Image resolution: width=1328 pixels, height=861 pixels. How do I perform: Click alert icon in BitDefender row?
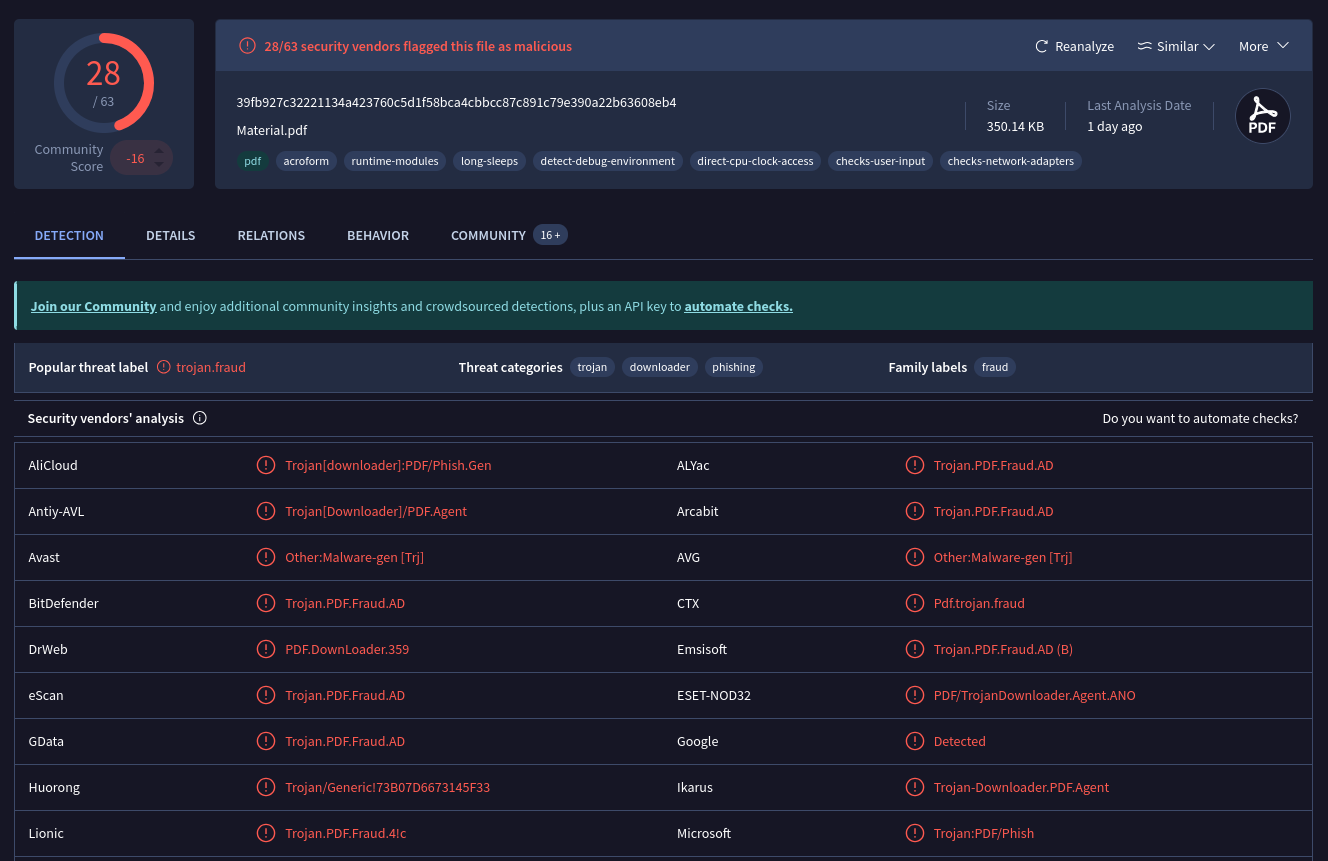point(266,603)
